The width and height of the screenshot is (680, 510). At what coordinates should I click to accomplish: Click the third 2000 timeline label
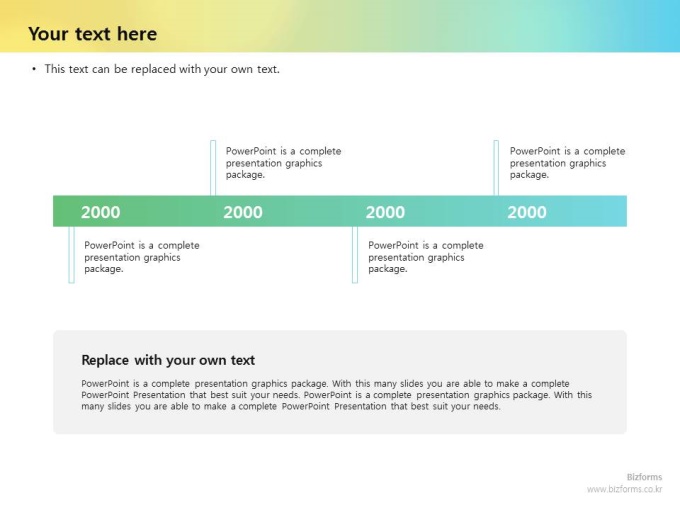pyautogui.click(x=385, y=212)
